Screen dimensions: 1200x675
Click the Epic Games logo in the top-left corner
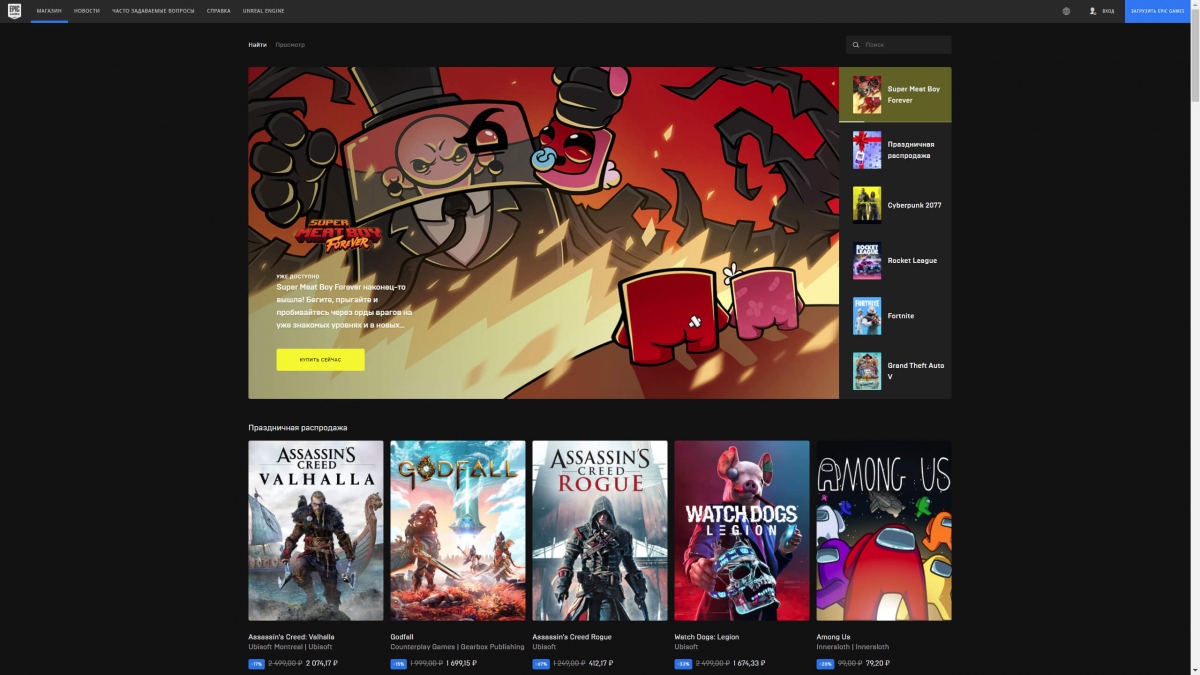coord(14,11)
